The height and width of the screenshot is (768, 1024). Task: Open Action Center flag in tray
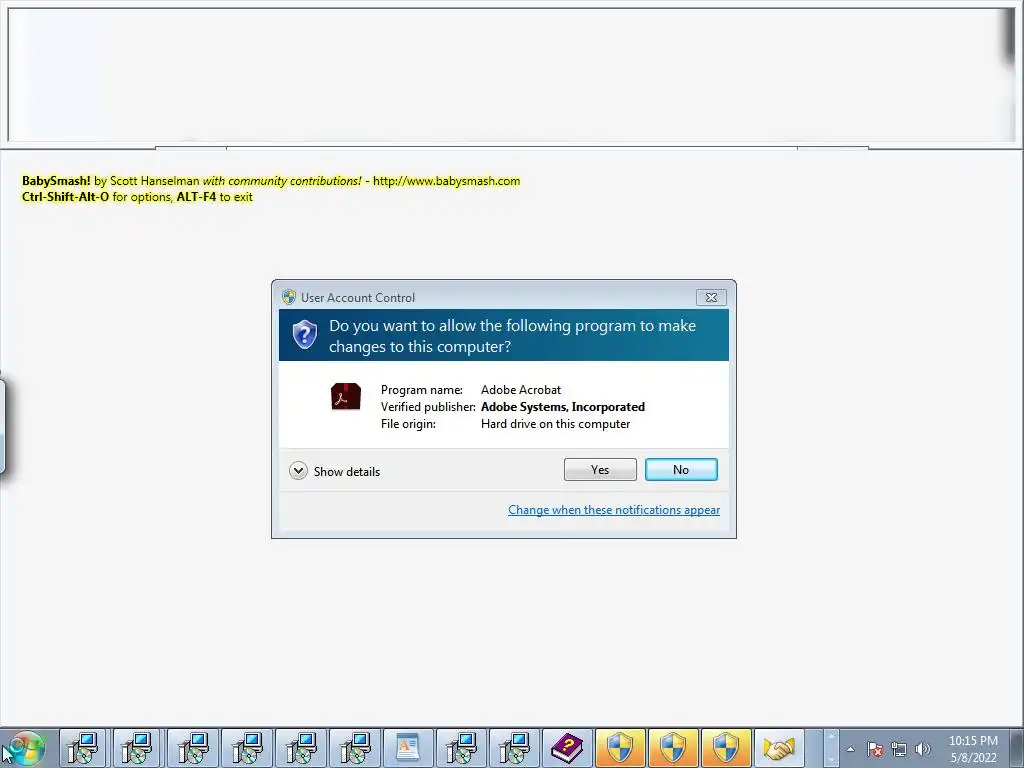click(x=875, y=749)
